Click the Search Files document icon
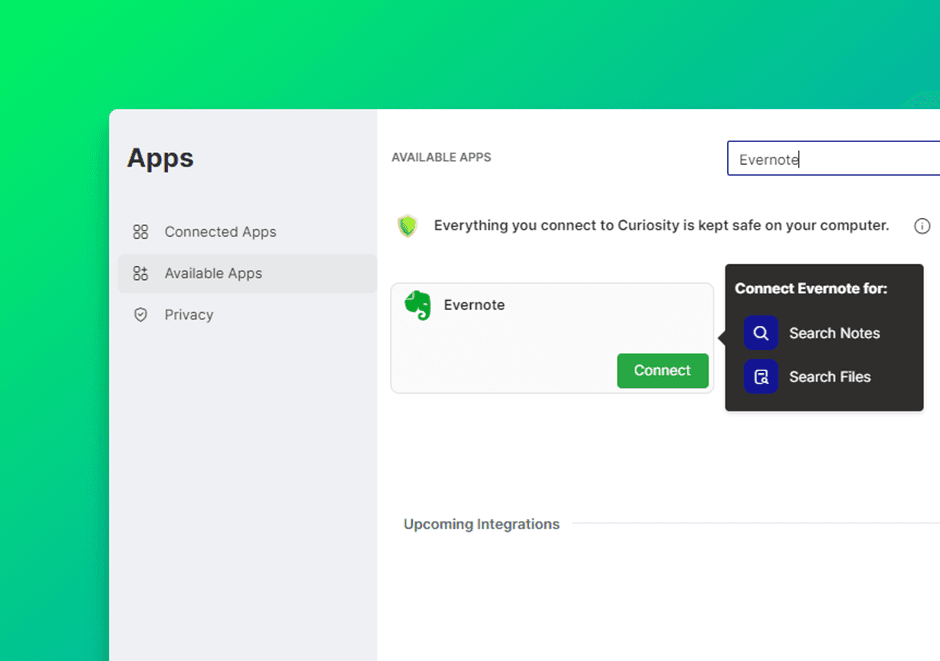Image resolution: width=940 pixels, height=661 pixels. (x=761, y=376)
